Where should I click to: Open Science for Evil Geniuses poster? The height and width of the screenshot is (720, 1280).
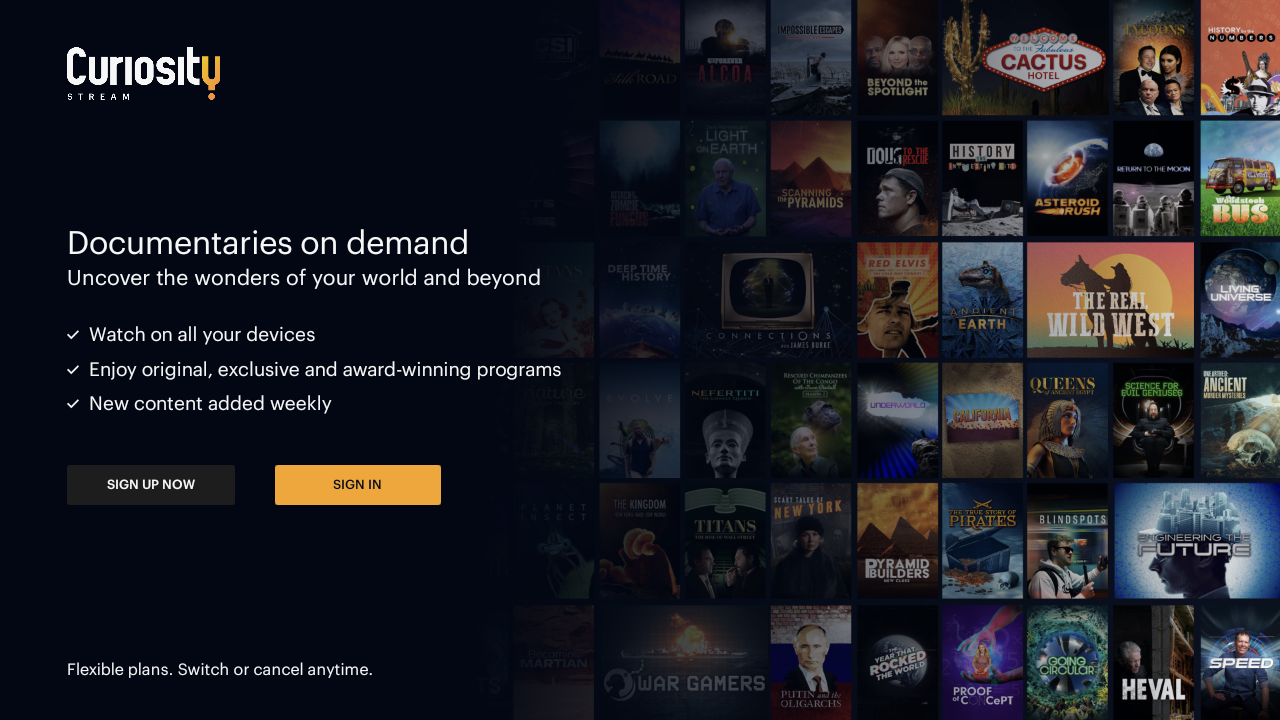(1154, 421)
